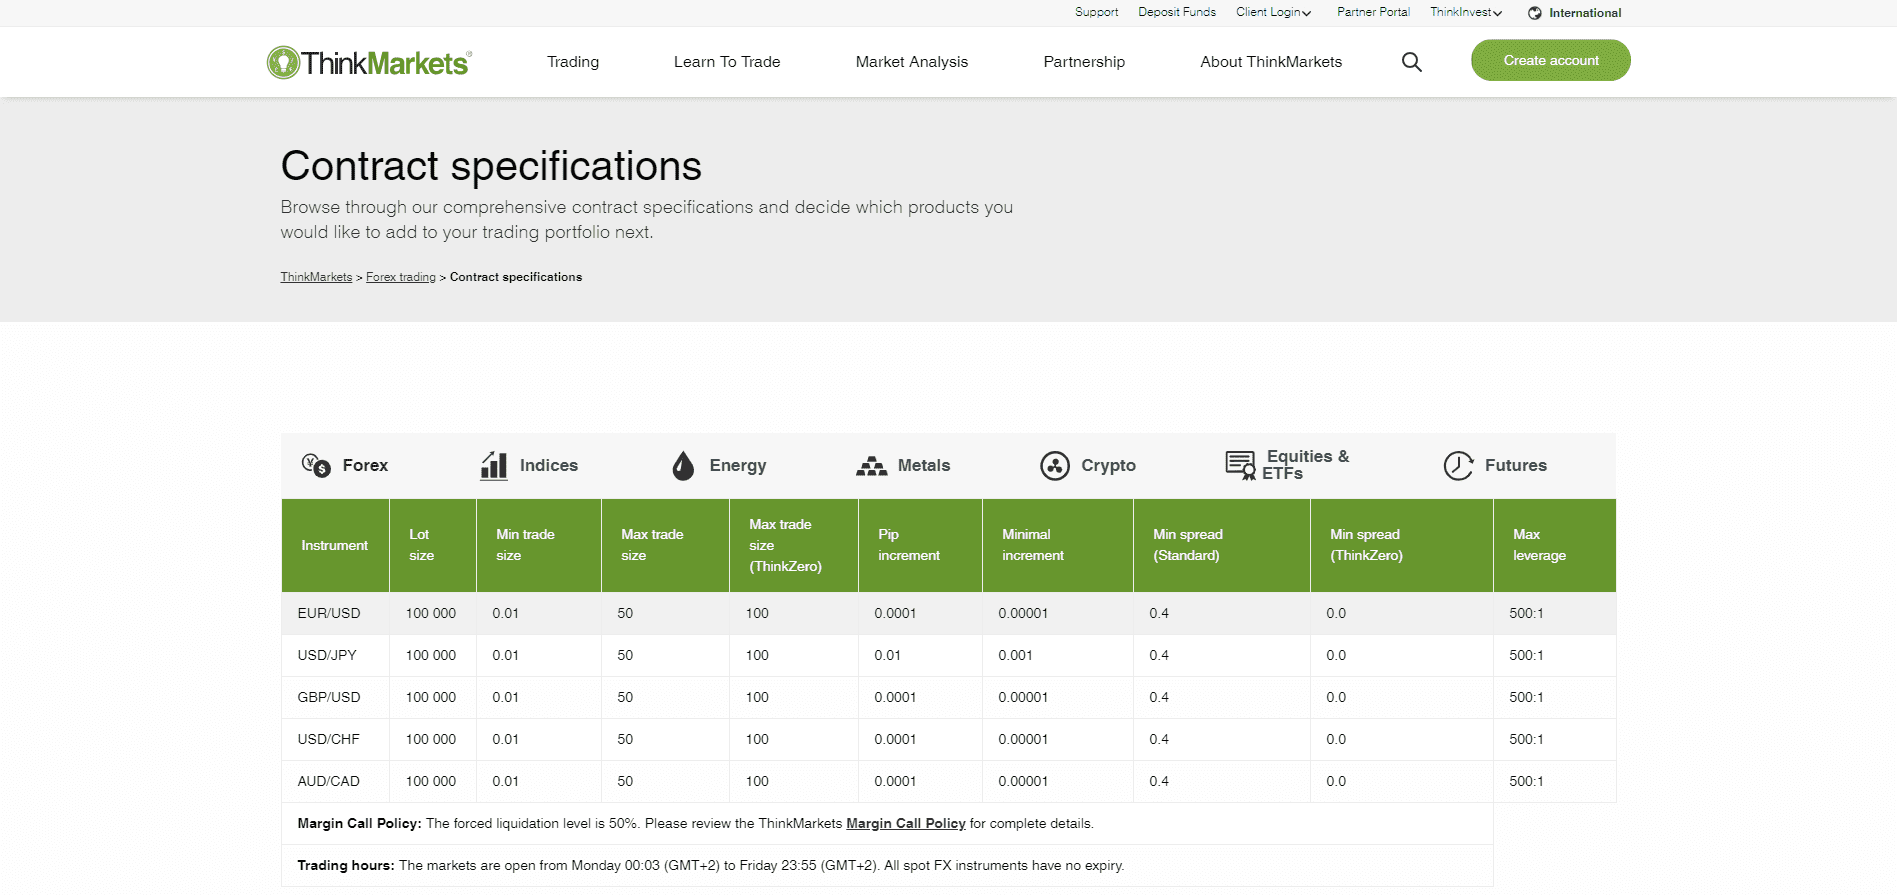1897x895 pixels.
Task: Click the ThinkMarkets logo
Action: (369, 62)
